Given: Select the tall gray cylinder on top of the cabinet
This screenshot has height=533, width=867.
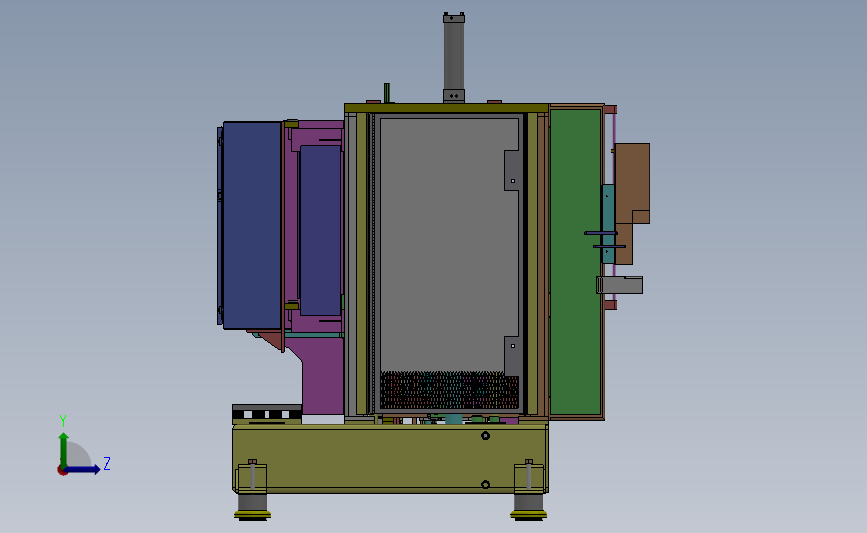Looking at the screenshot, I should click(453, 55).
